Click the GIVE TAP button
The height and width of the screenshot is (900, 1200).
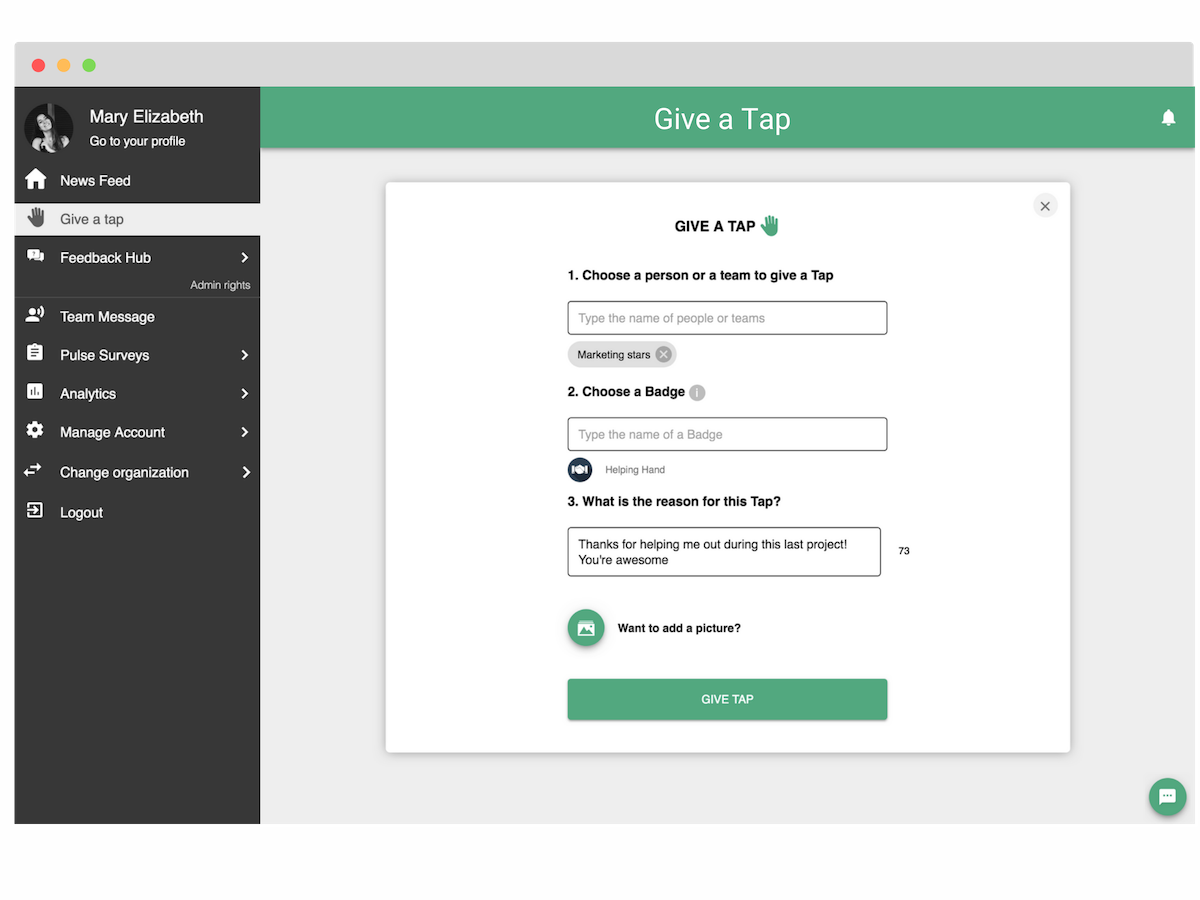point(727,699)
